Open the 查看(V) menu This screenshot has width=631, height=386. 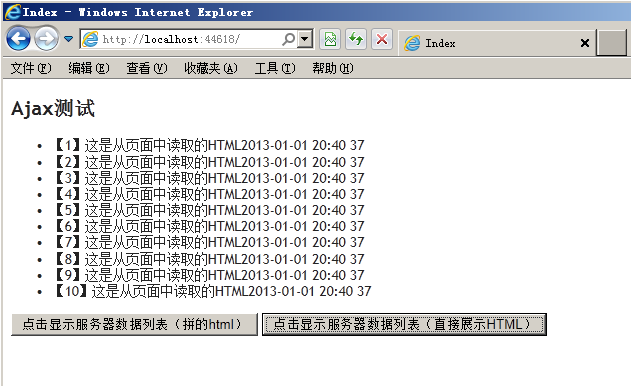click(x=146, y=68)
